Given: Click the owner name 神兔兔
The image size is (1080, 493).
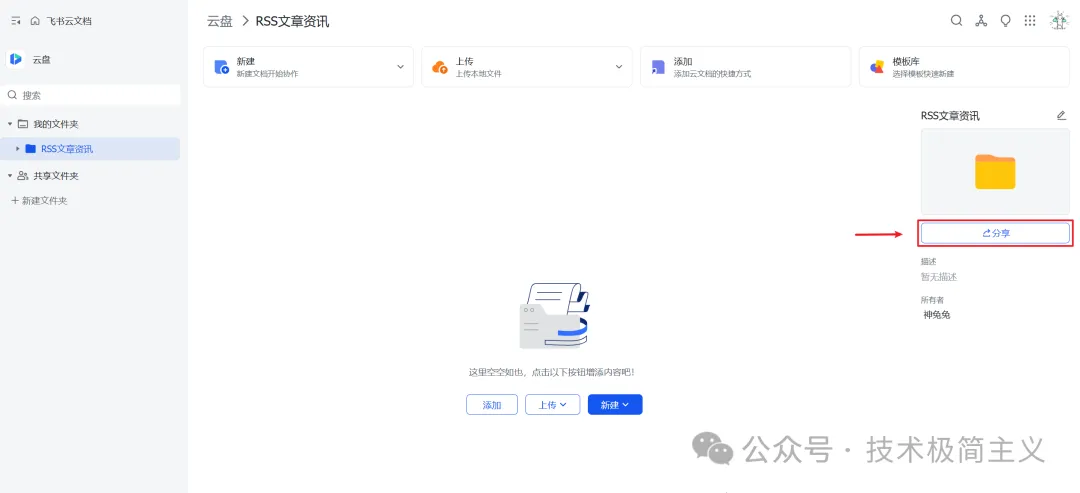Looking at the screenshot, I should [937, 315].
